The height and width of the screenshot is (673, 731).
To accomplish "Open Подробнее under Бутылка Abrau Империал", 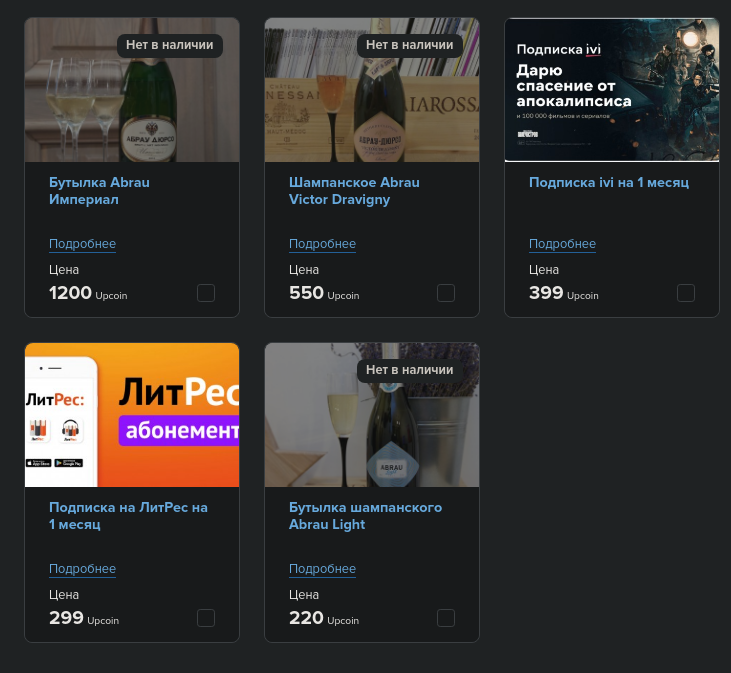I will coord(83,244).
